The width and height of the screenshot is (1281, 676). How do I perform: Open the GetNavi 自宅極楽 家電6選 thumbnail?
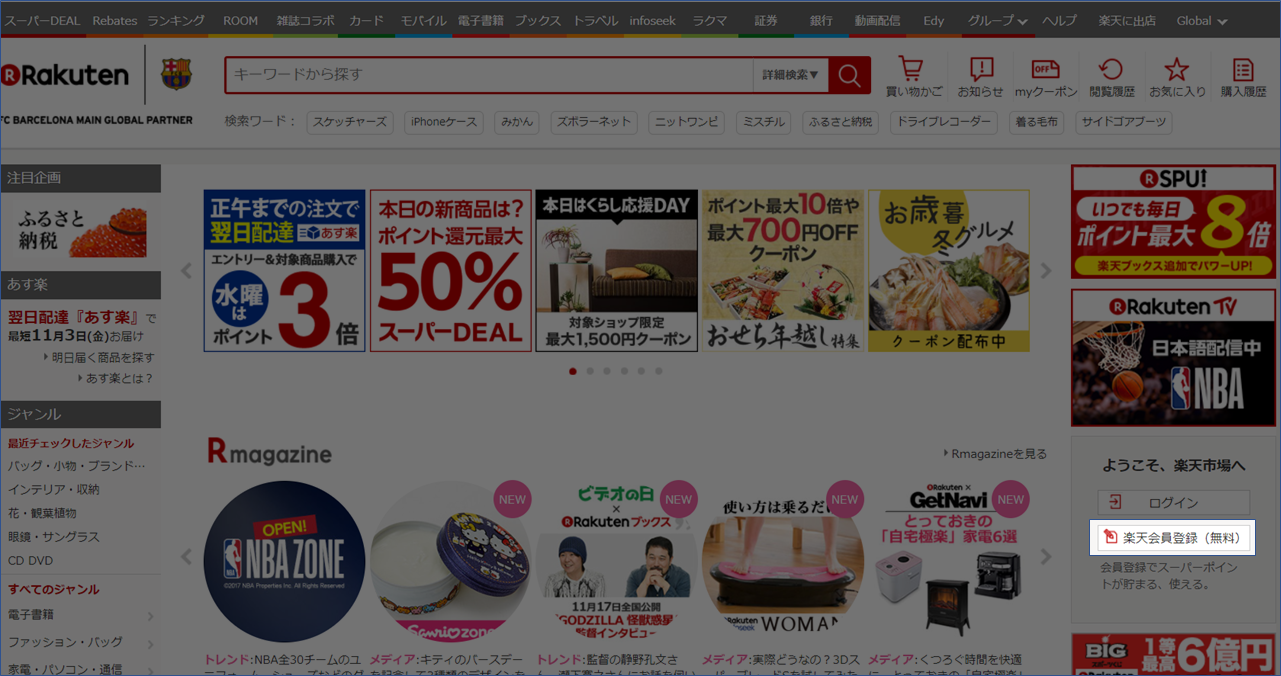tap(947, 561)
